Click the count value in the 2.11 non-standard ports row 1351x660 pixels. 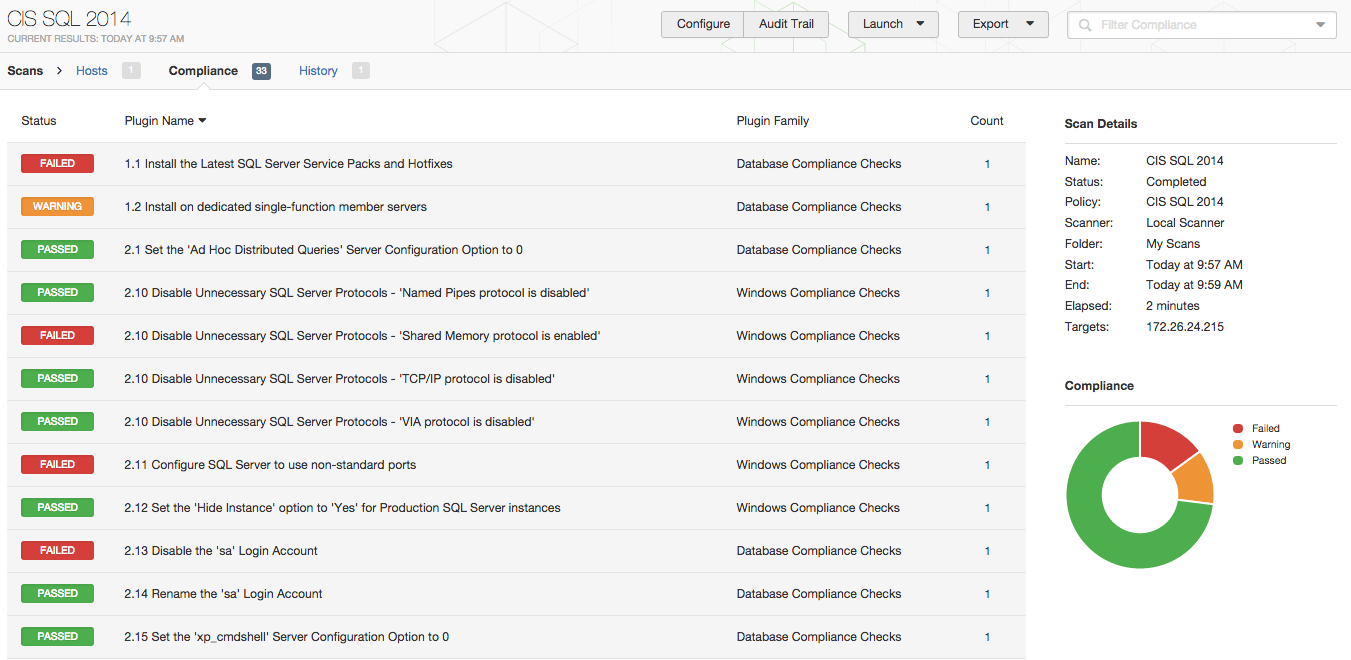(x=987, y=465)
